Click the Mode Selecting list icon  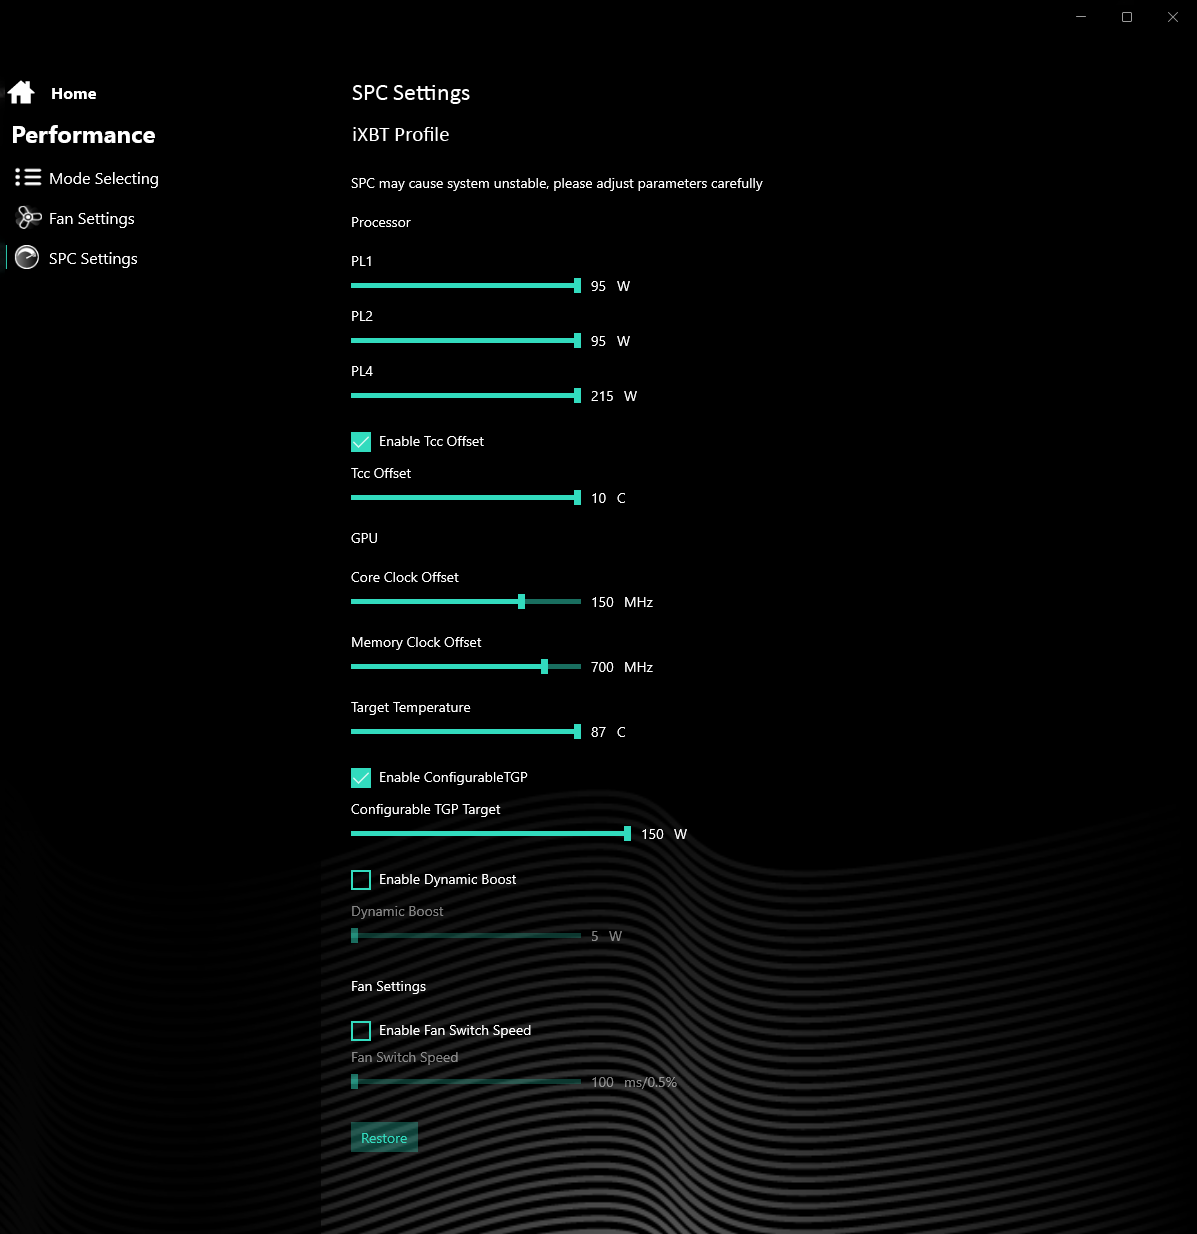click(28, 178)
